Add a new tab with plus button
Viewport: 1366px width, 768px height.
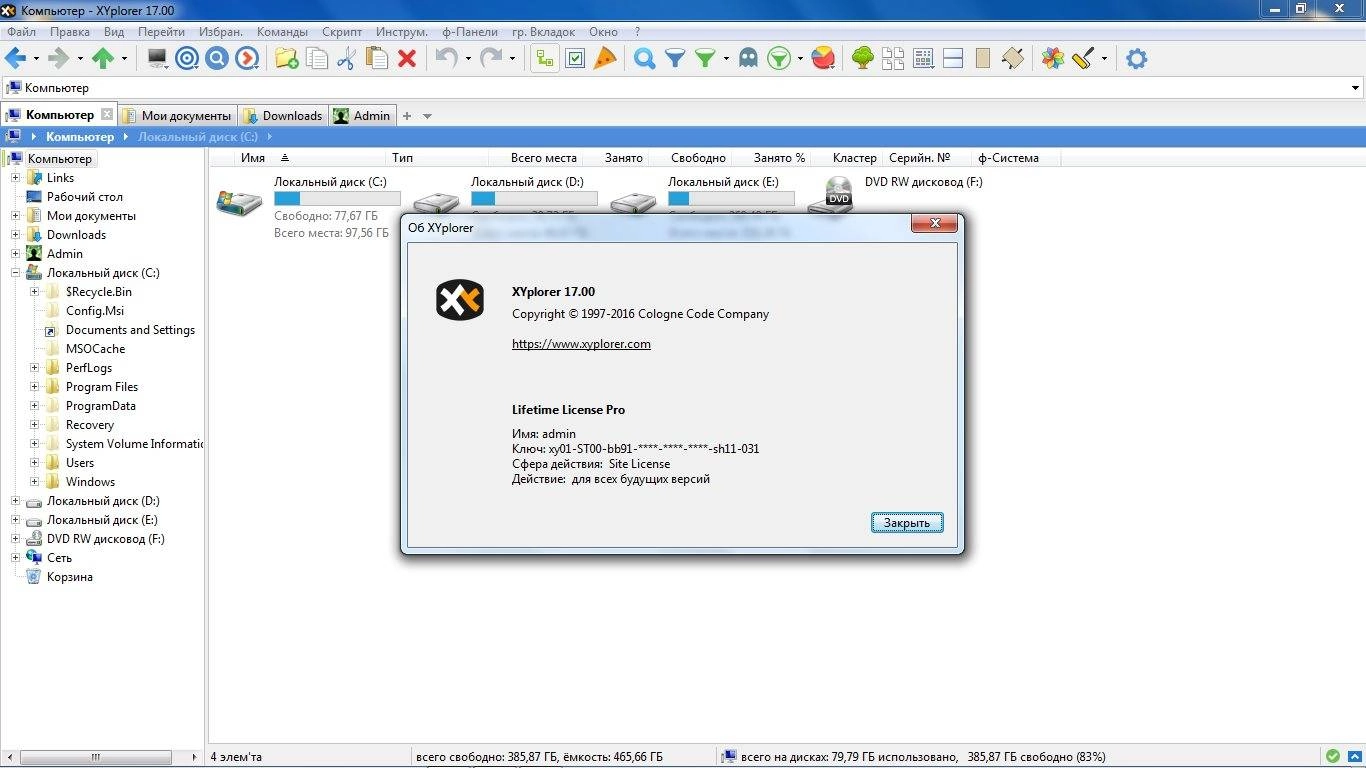click(407, 116)
